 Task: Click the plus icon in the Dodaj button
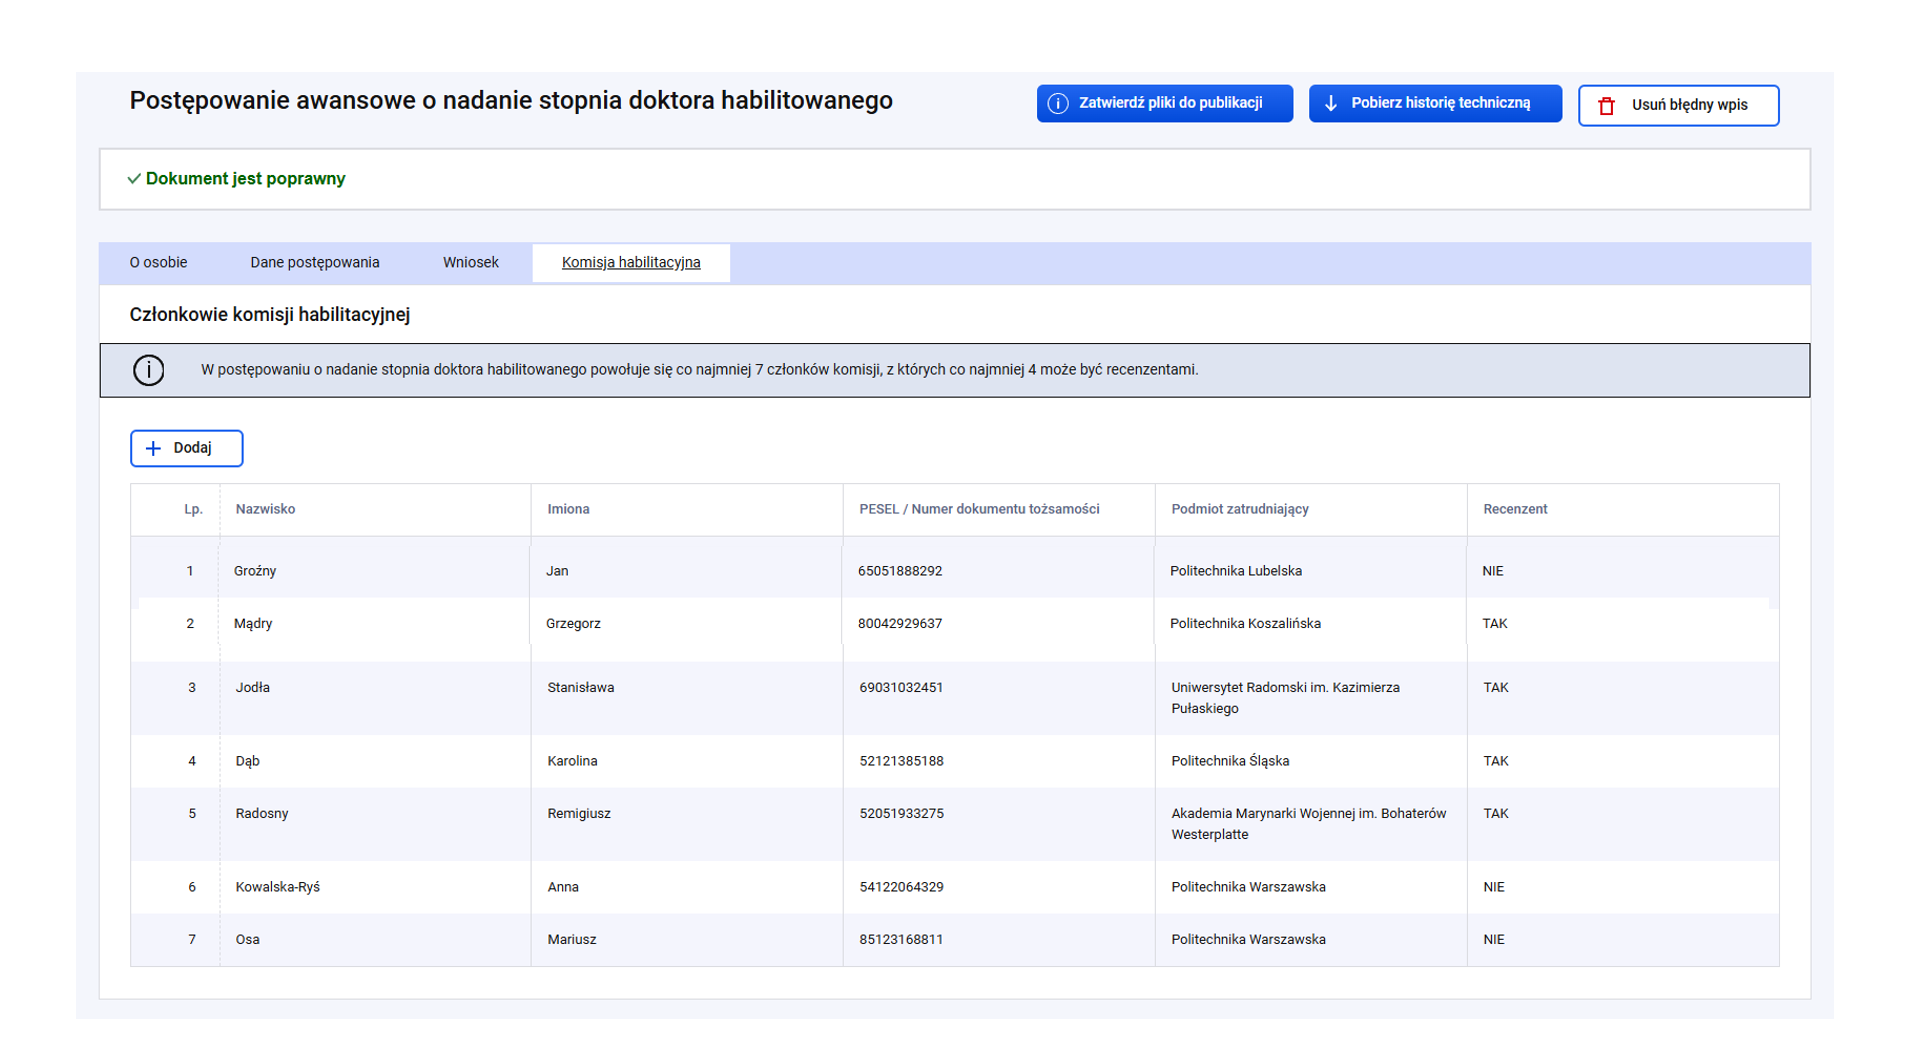coord(153,449)
